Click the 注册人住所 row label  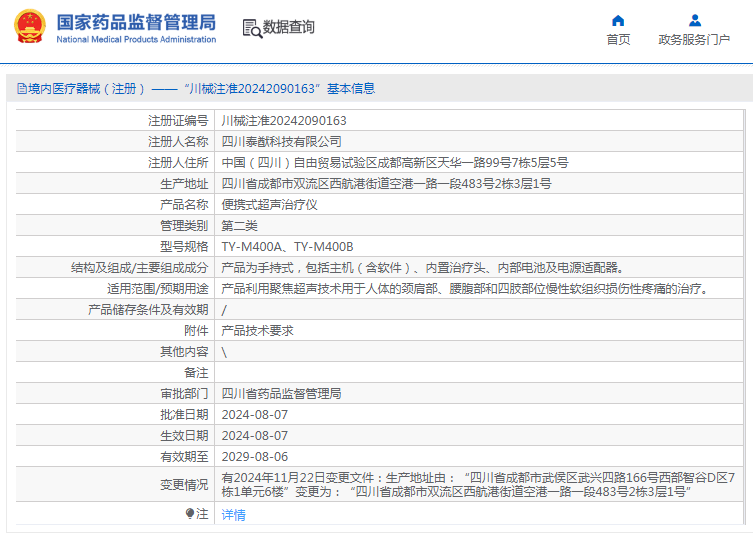[x=178, y=163]
